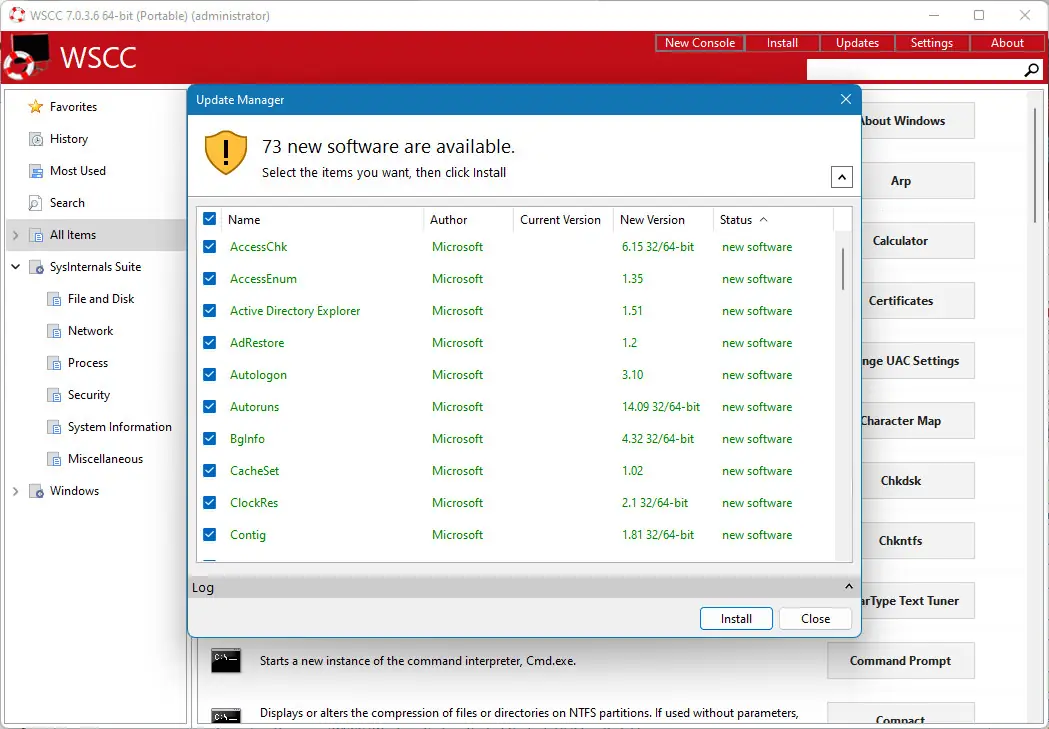Click the System Information category icon
The width and height of the screenshot is (1049, 729).
[54, 427]
